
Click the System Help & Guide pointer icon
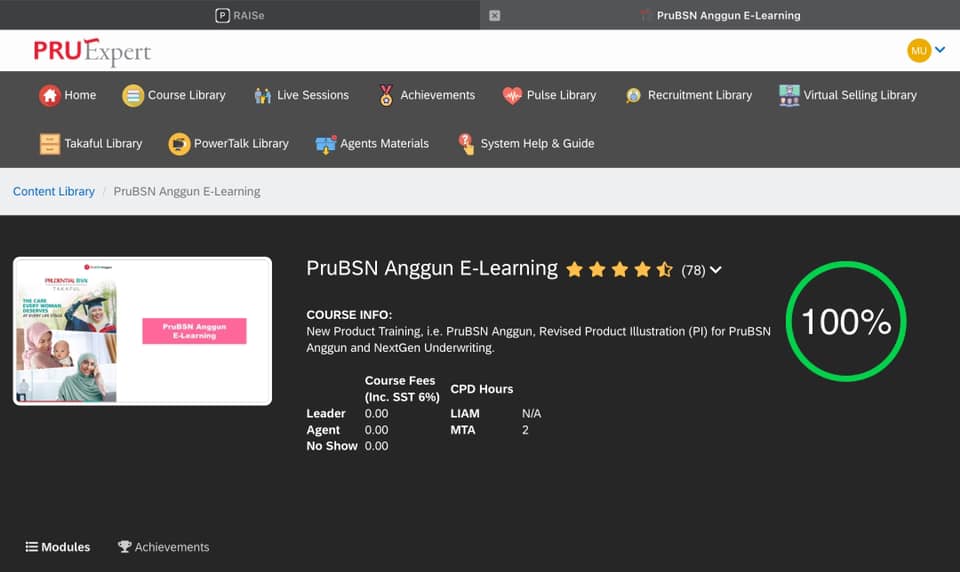point(466,144)
